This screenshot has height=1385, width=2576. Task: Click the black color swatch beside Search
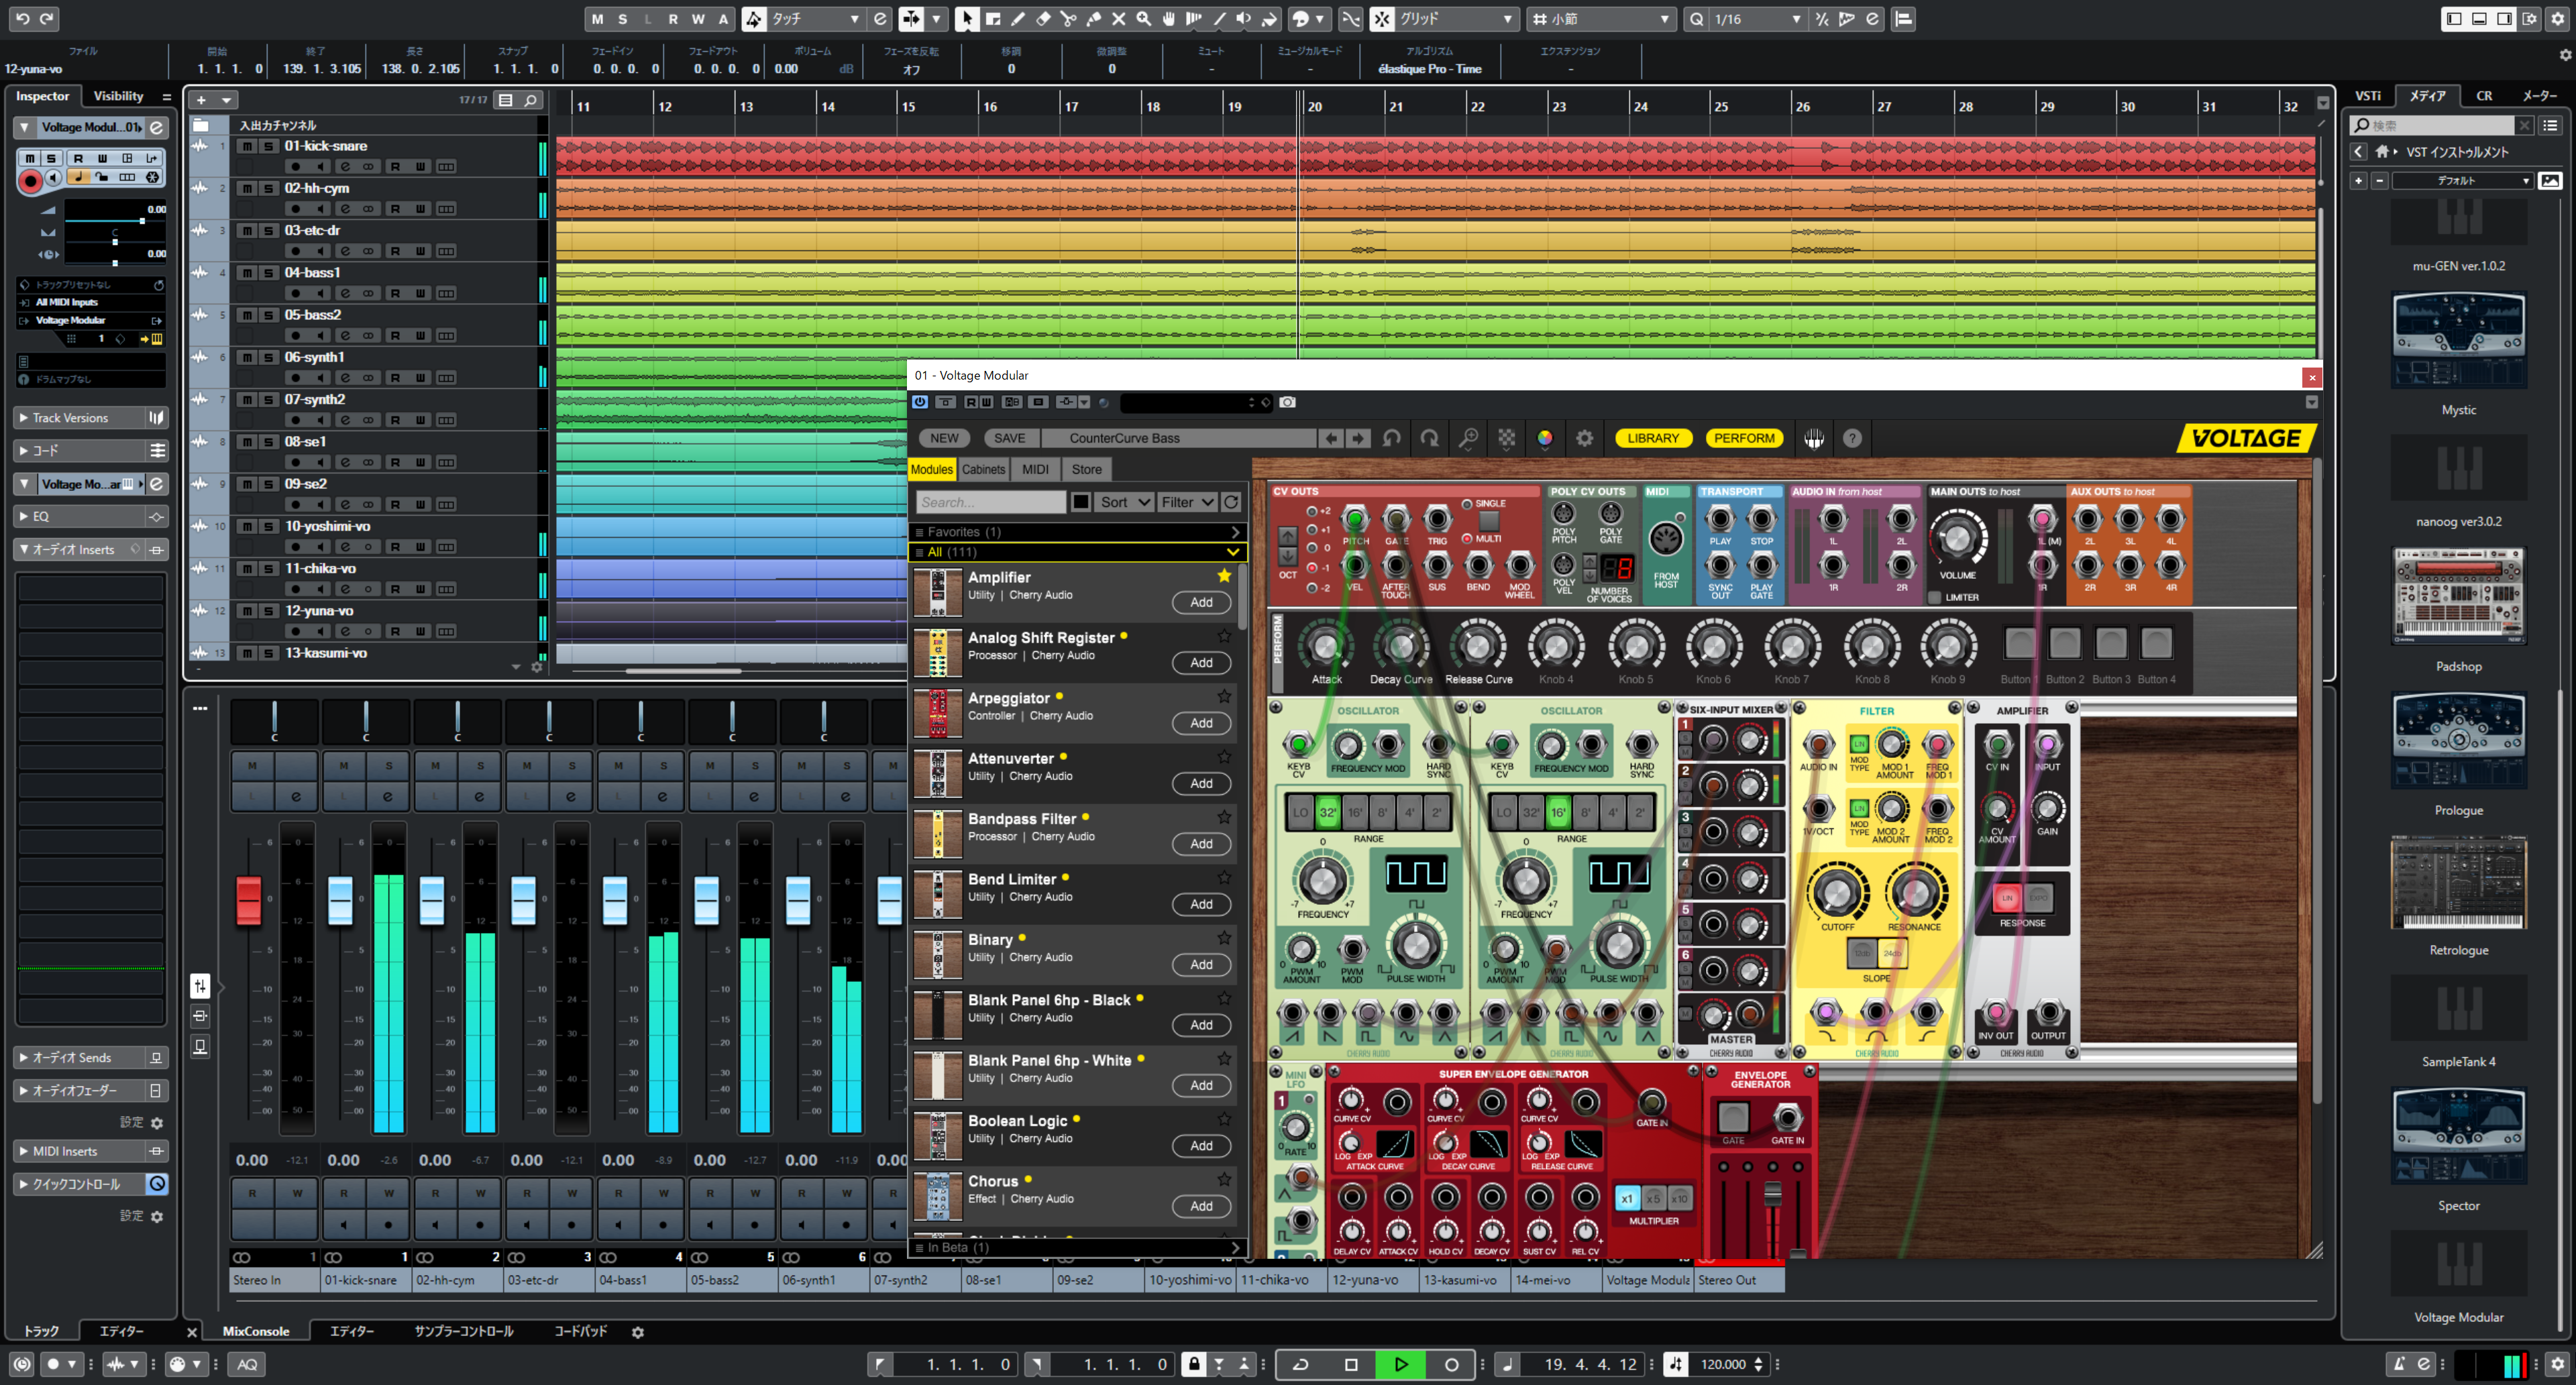pyautogui.click(x=1080, y=502)
